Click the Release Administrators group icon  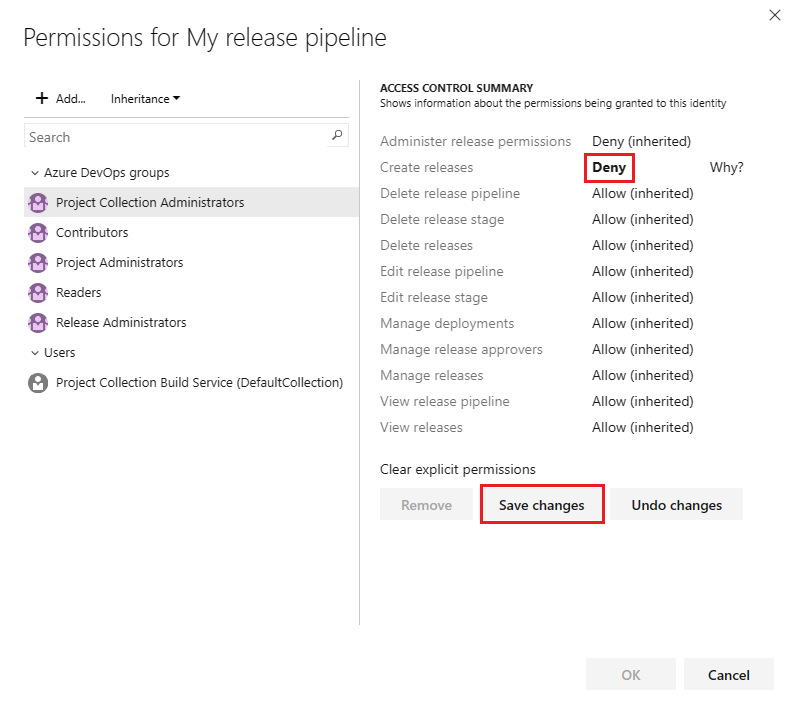(38, 323)
